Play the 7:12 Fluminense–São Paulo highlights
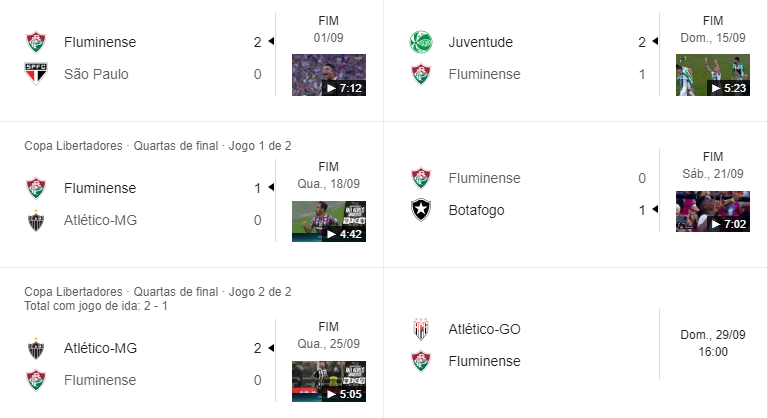This screenshot has width=768, height=418. (x=329, y=75)
